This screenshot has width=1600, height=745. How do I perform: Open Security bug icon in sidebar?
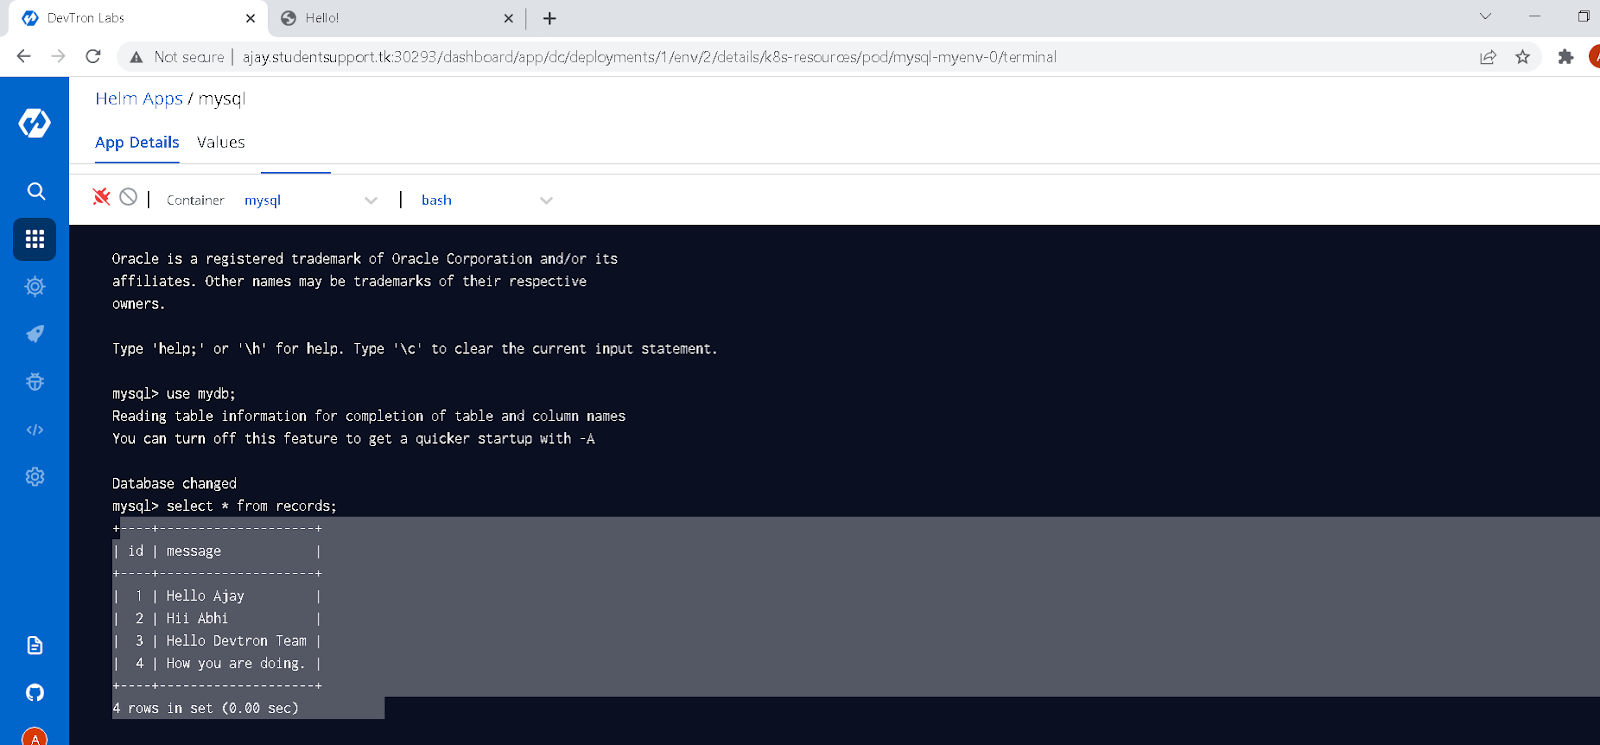click(35, 382)
